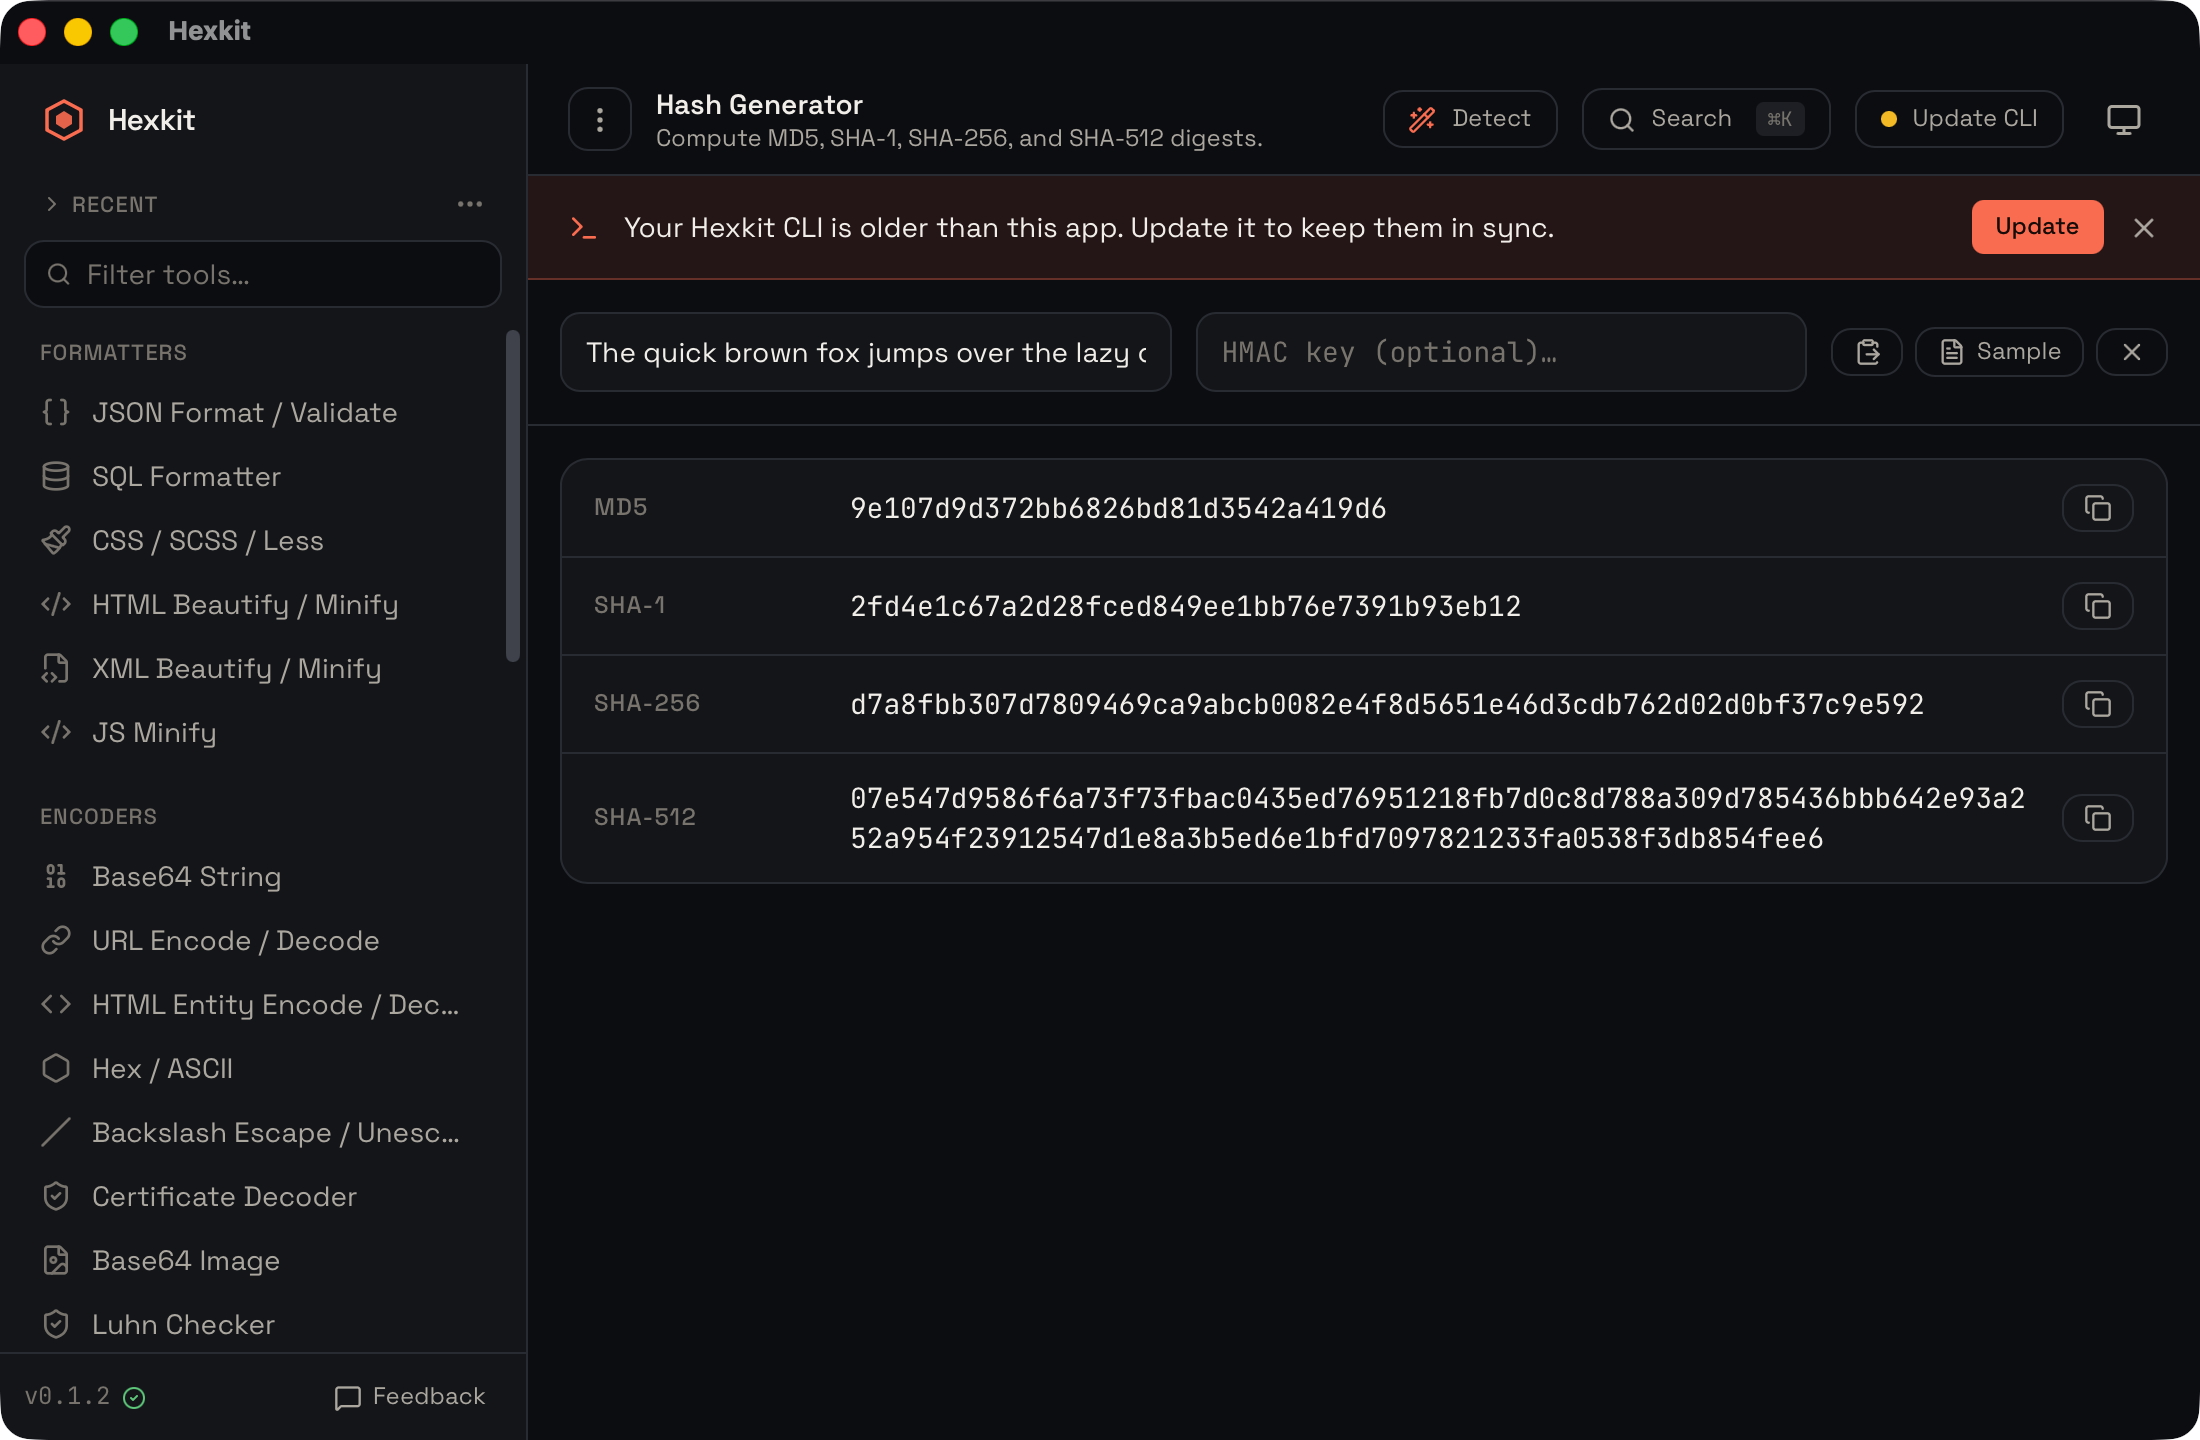Click the monitor display icon

pos(2124,119)
